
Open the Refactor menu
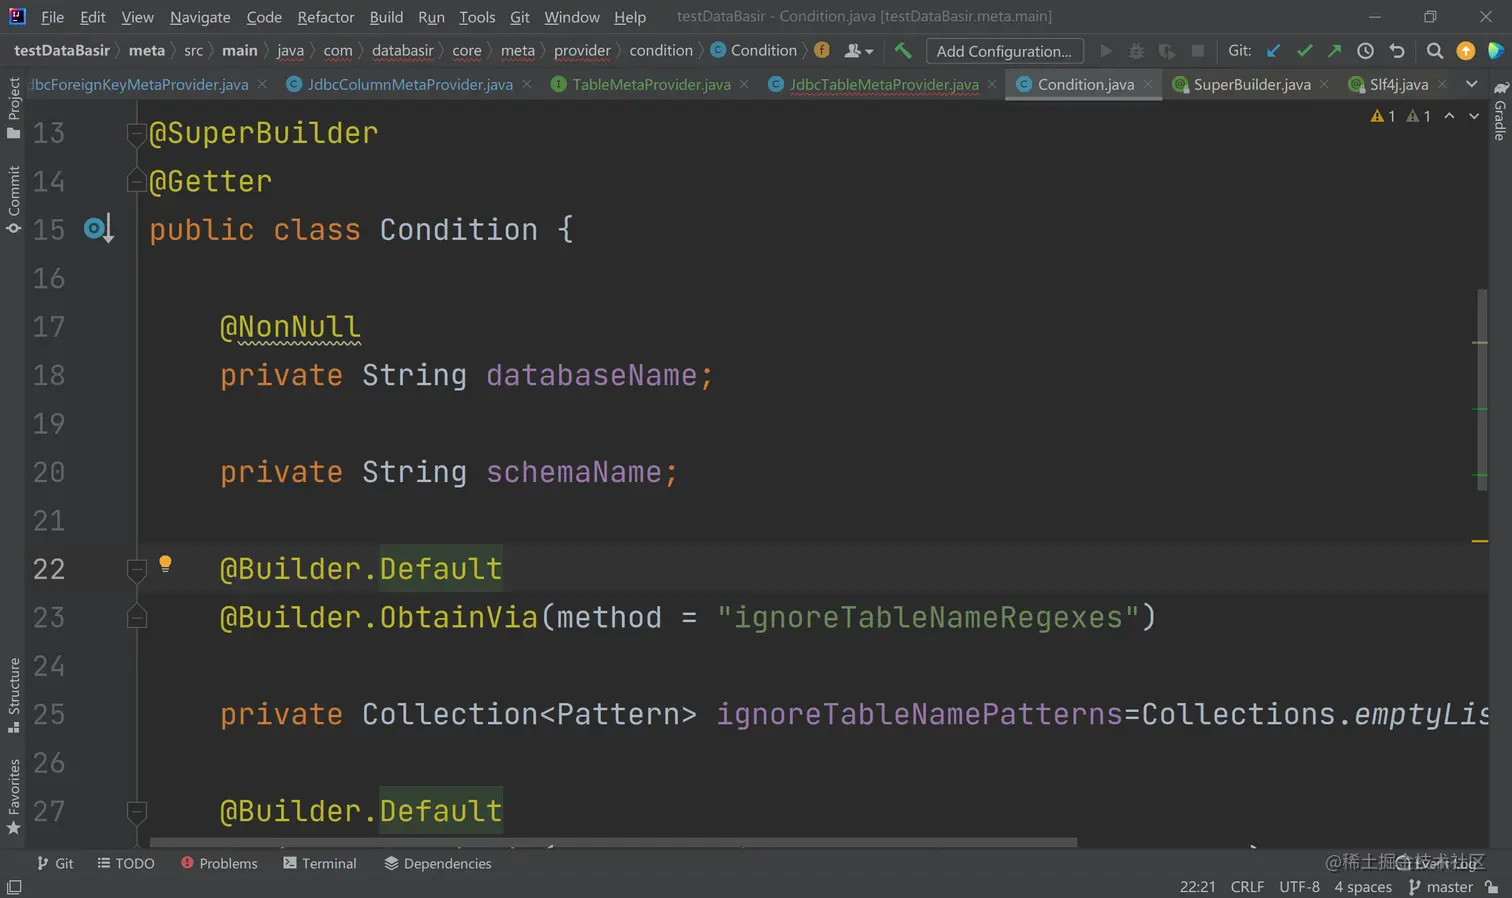[x=326, y=17]
